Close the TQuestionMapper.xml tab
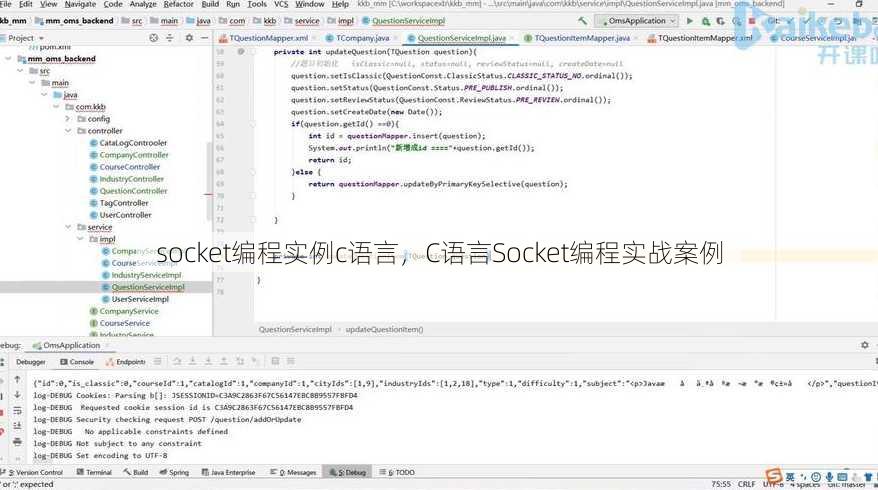This screenshot has width=878, height=490. click(313, 38)
